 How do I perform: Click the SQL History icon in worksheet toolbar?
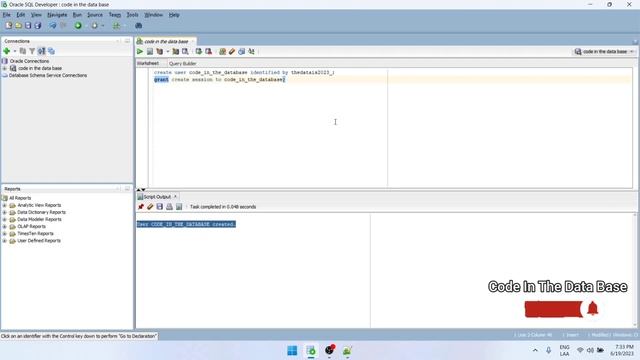(242, 51)
